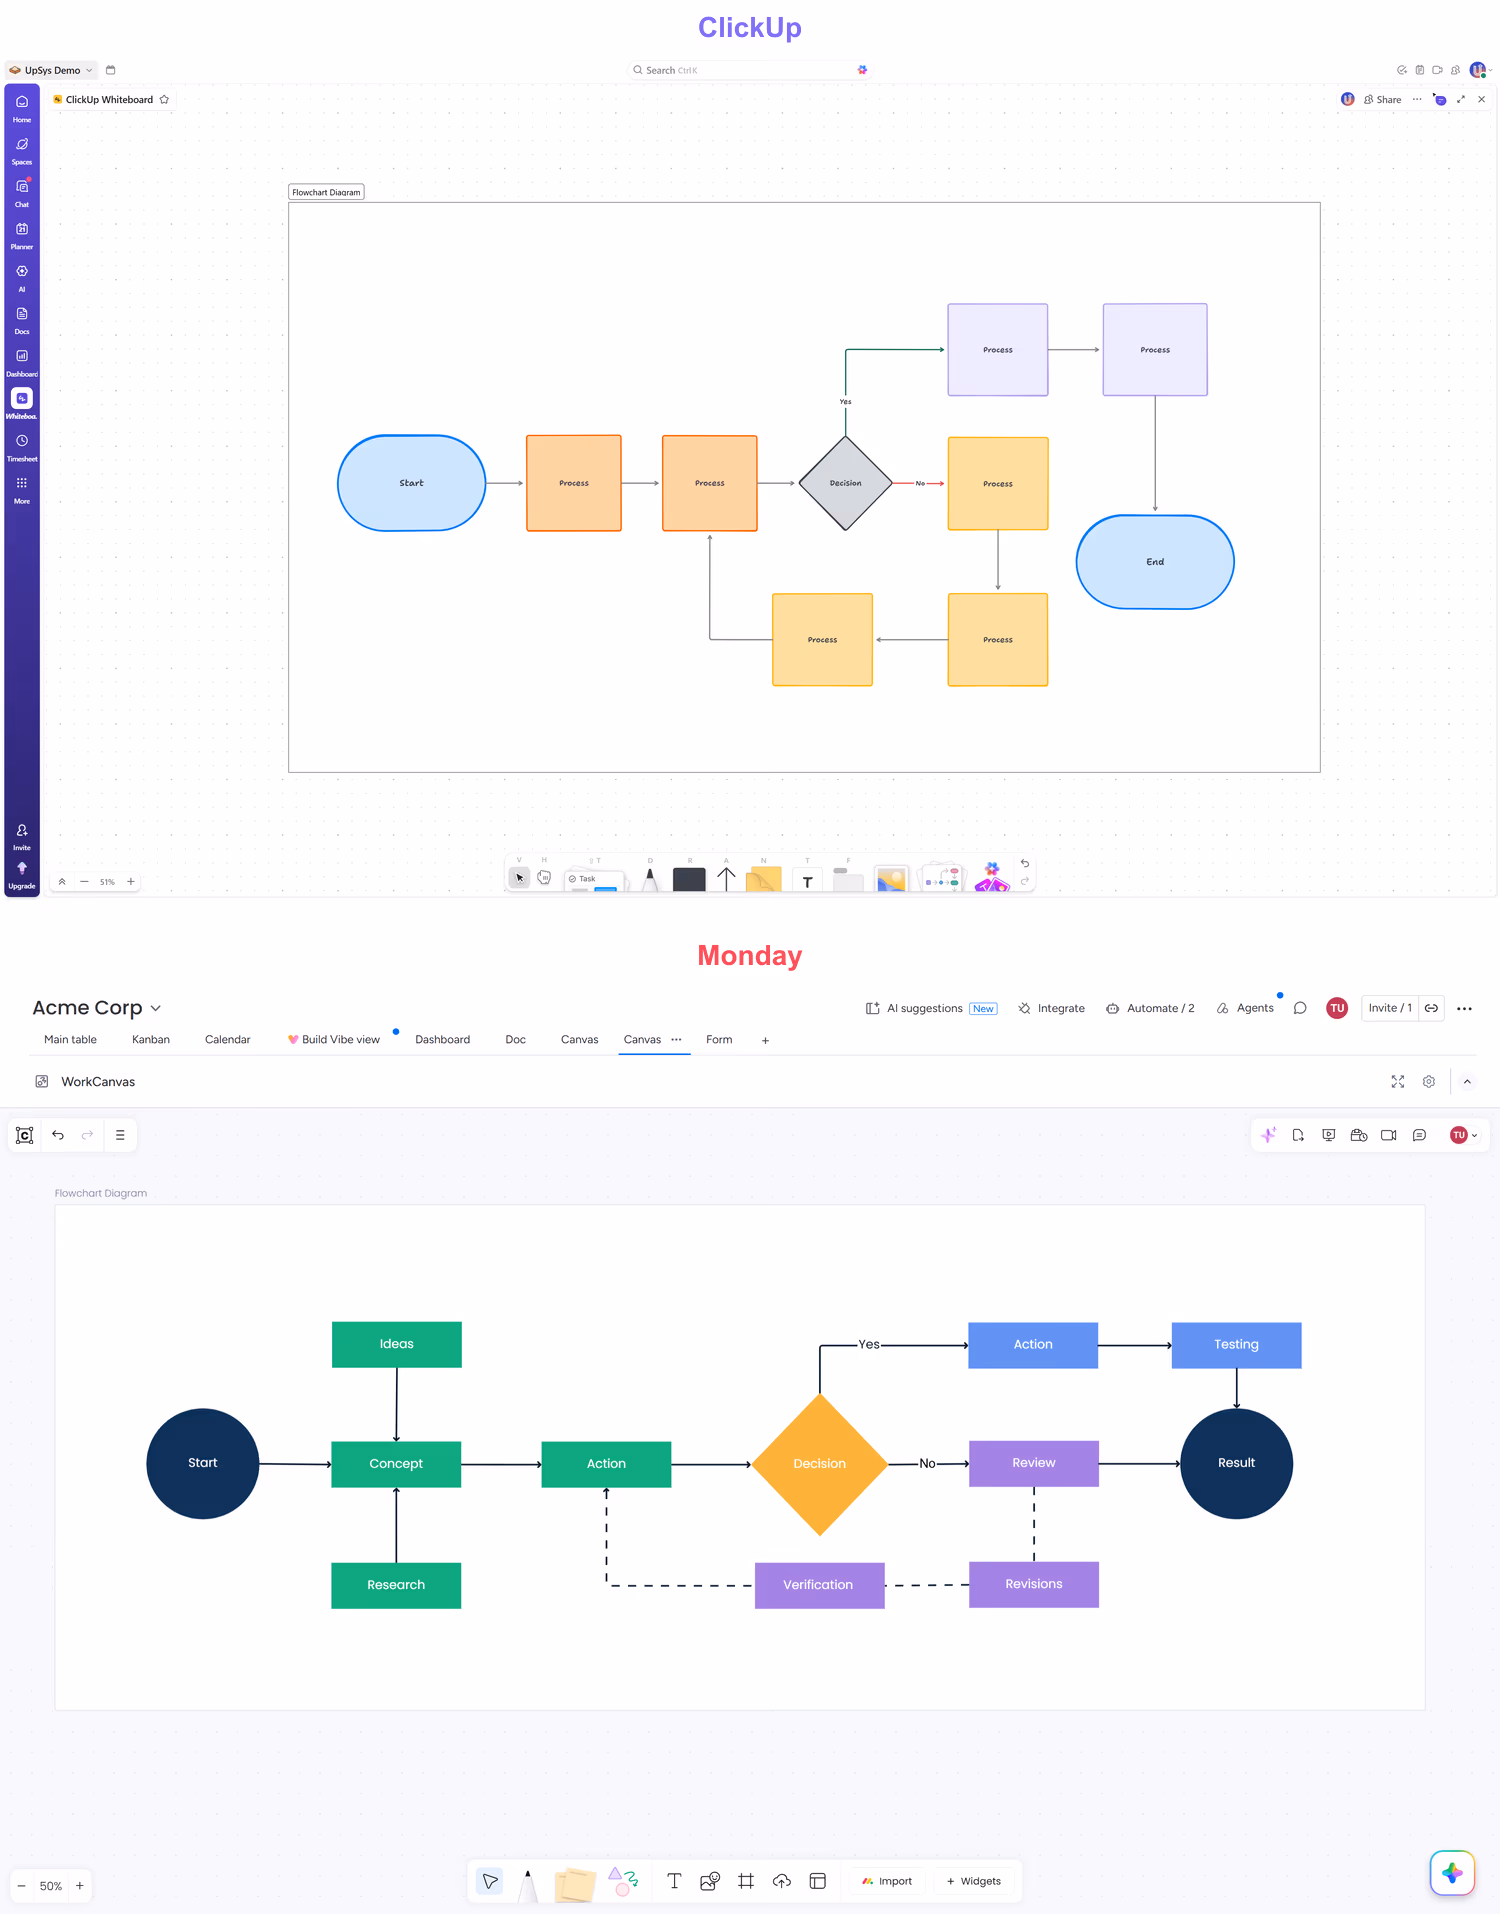The height and width of the screenshot is (1914, 1500).
Task: Open Planner in the ClickUp sidebar
Action: coord(22,235)
